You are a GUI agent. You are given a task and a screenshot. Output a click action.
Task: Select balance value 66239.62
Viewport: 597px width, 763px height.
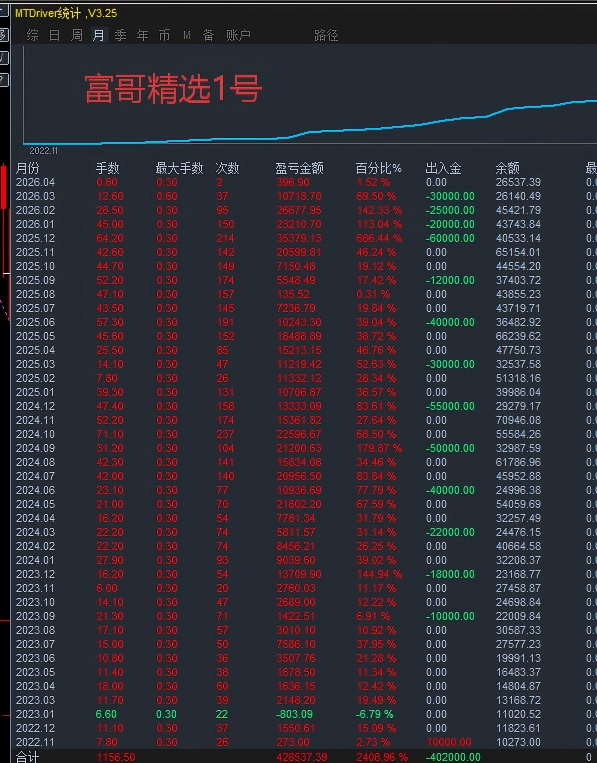[518, 336]
